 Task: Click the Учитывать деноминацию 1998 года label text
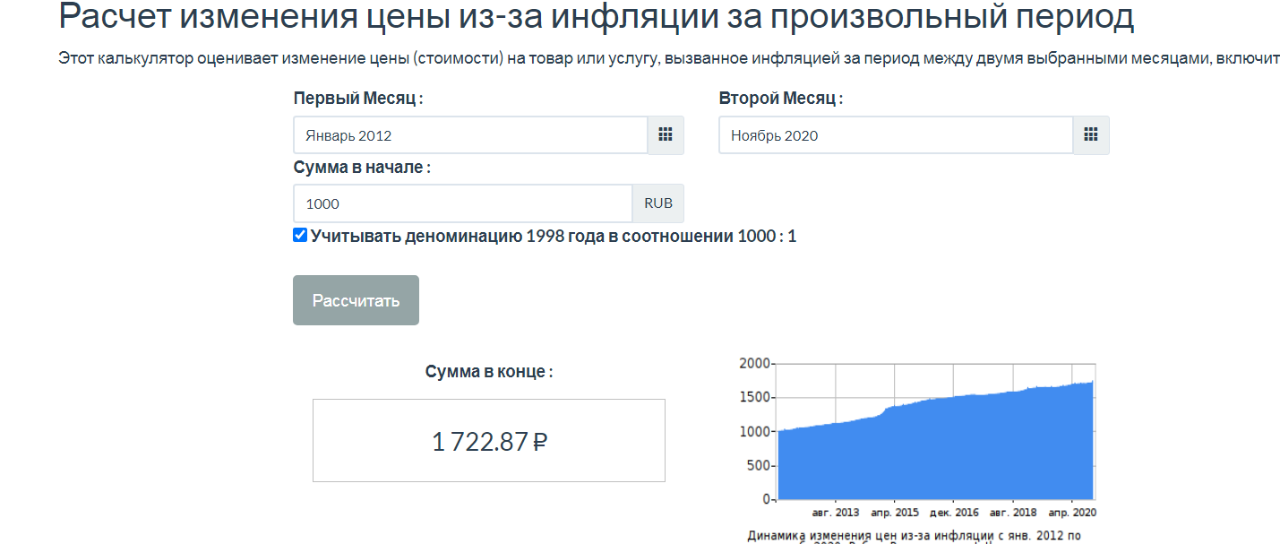[x=553, y=236]
